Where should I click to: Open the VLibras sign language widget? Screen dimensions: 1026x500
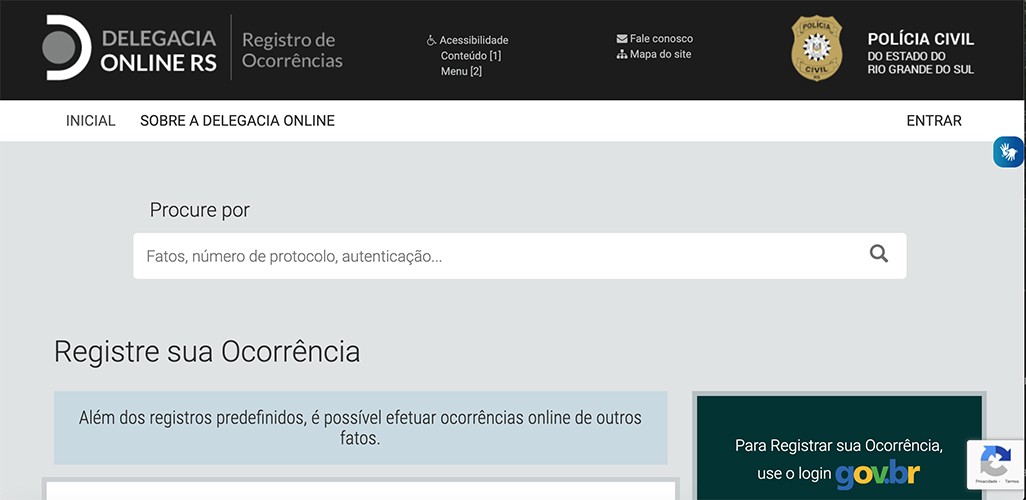tap(1008, 152)
